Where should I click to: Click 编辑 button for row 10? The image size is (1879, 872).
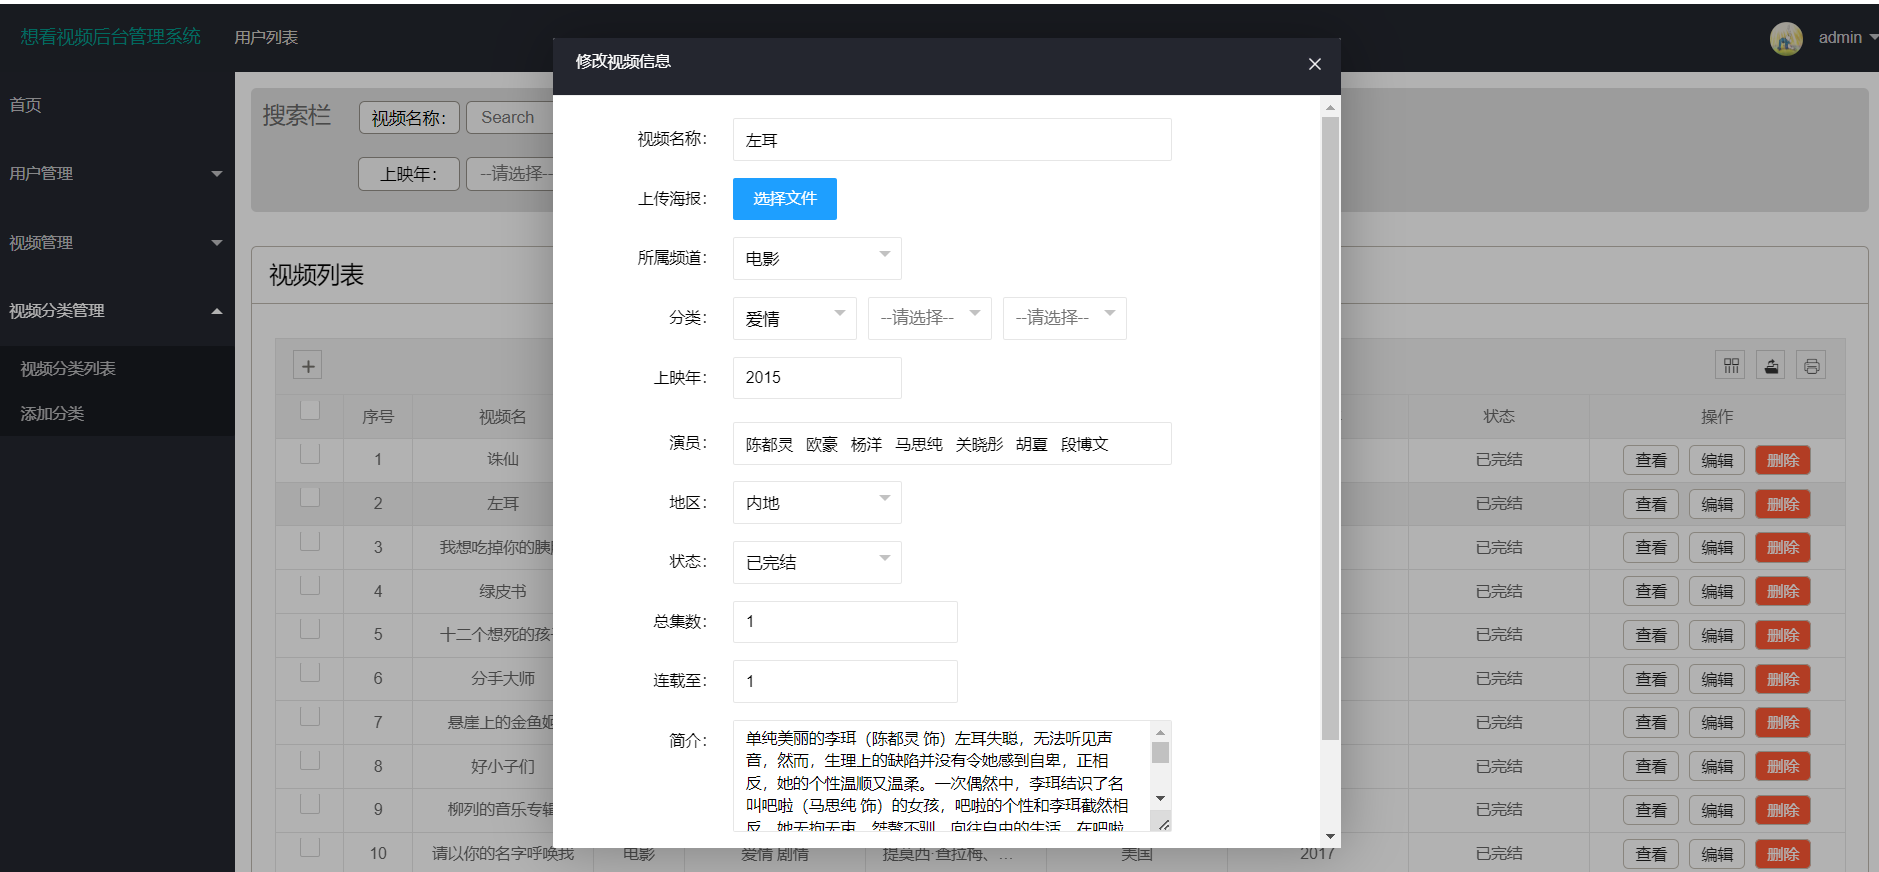click(x=1717, y=854)
